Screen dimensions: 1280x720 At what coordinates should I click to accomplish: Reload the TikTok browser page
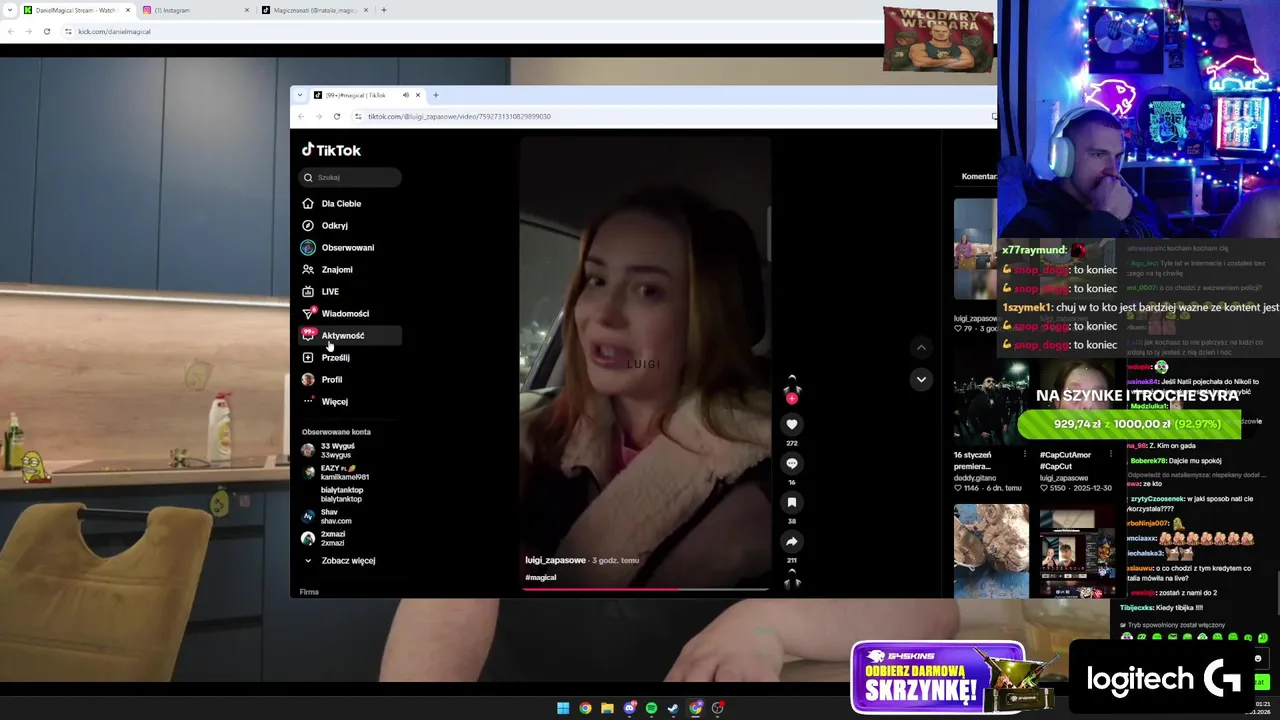[x=337, y=116]
